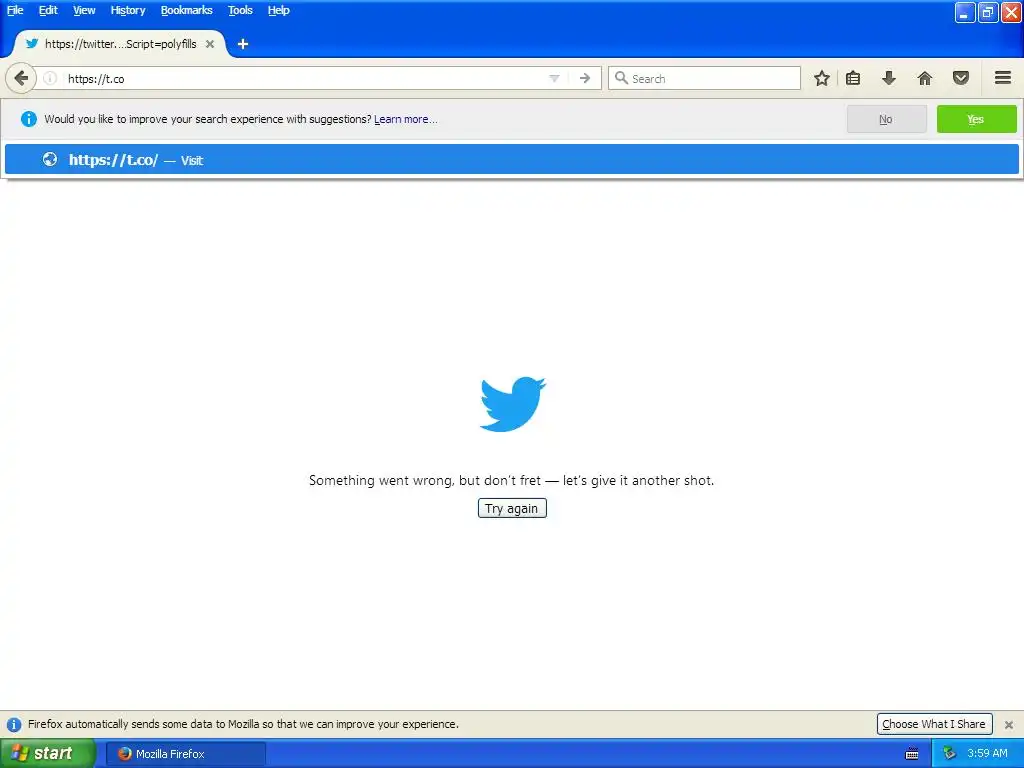The height and width of the screenshot is (768, 1024).
Task: Click the Twitter bird logo
Action: [x=512, y=404]
